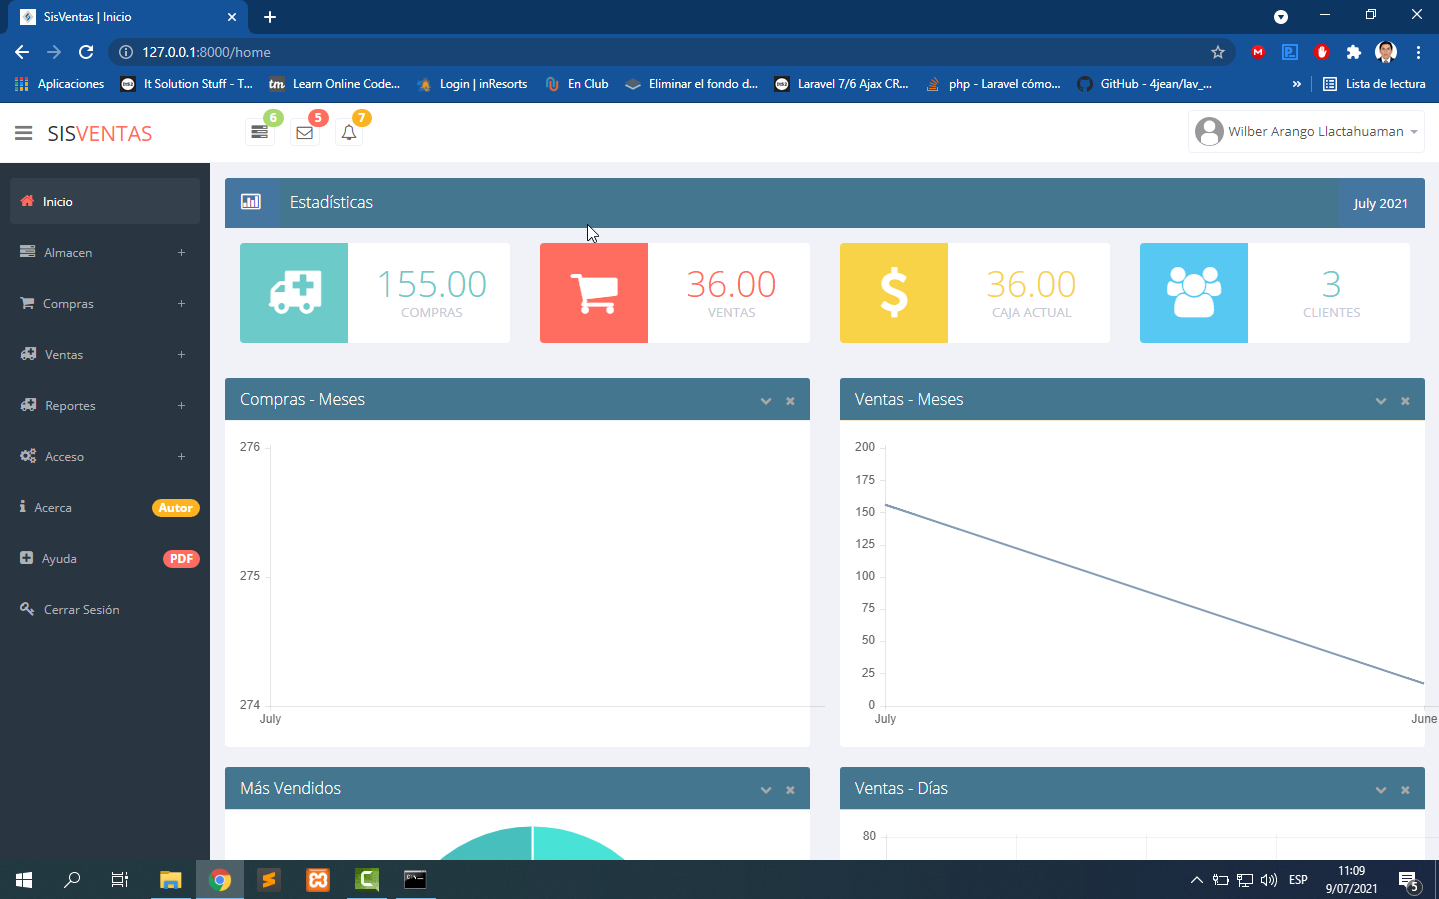Click the Cerrar Sesión link
This screenshot has width=1439, height=899.
point(81,610)
